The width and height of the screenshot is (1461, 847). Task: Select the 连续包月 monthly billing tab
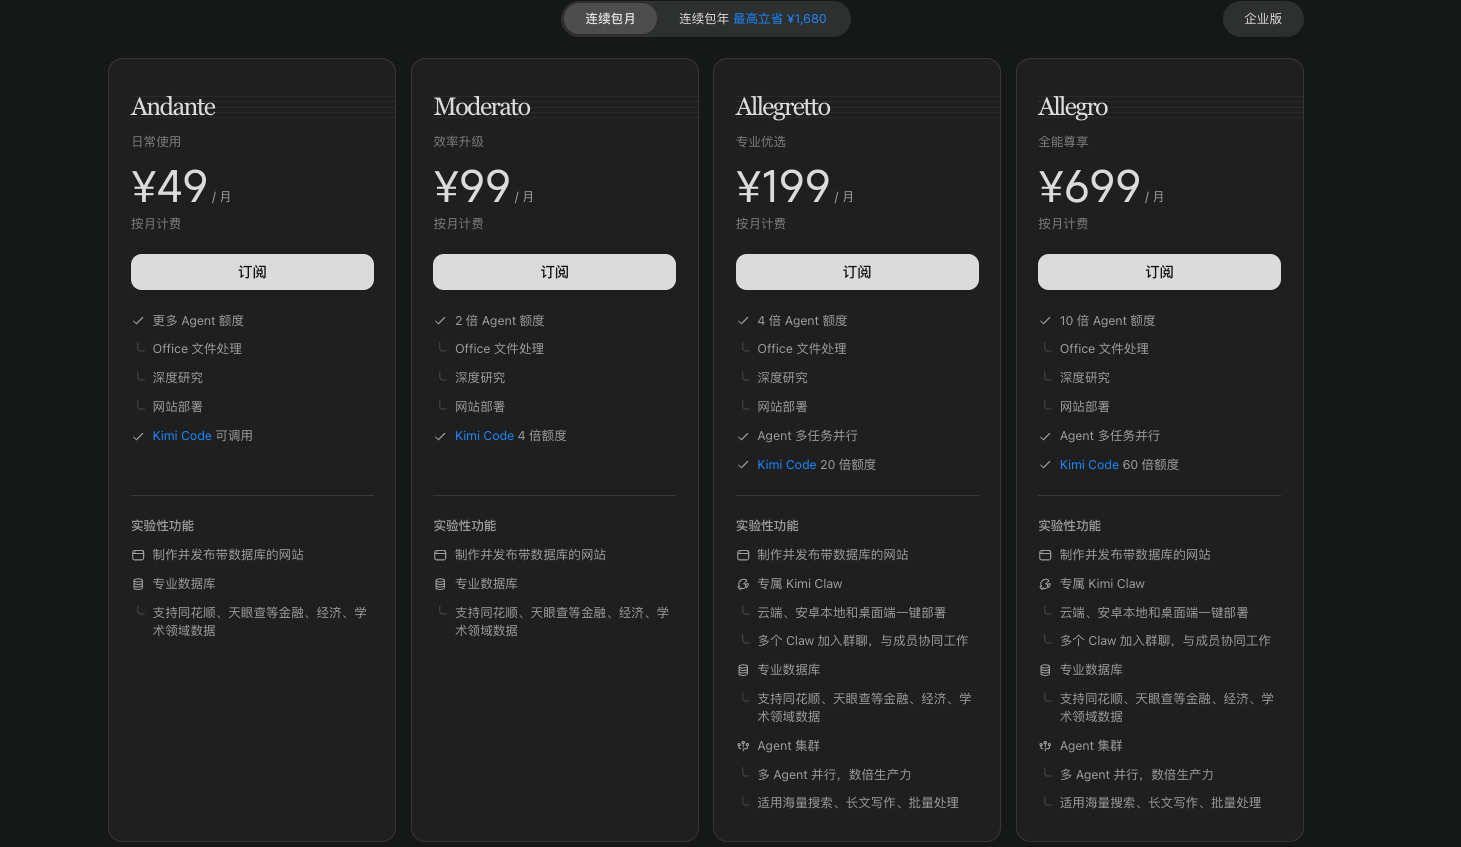coord(610,19)
